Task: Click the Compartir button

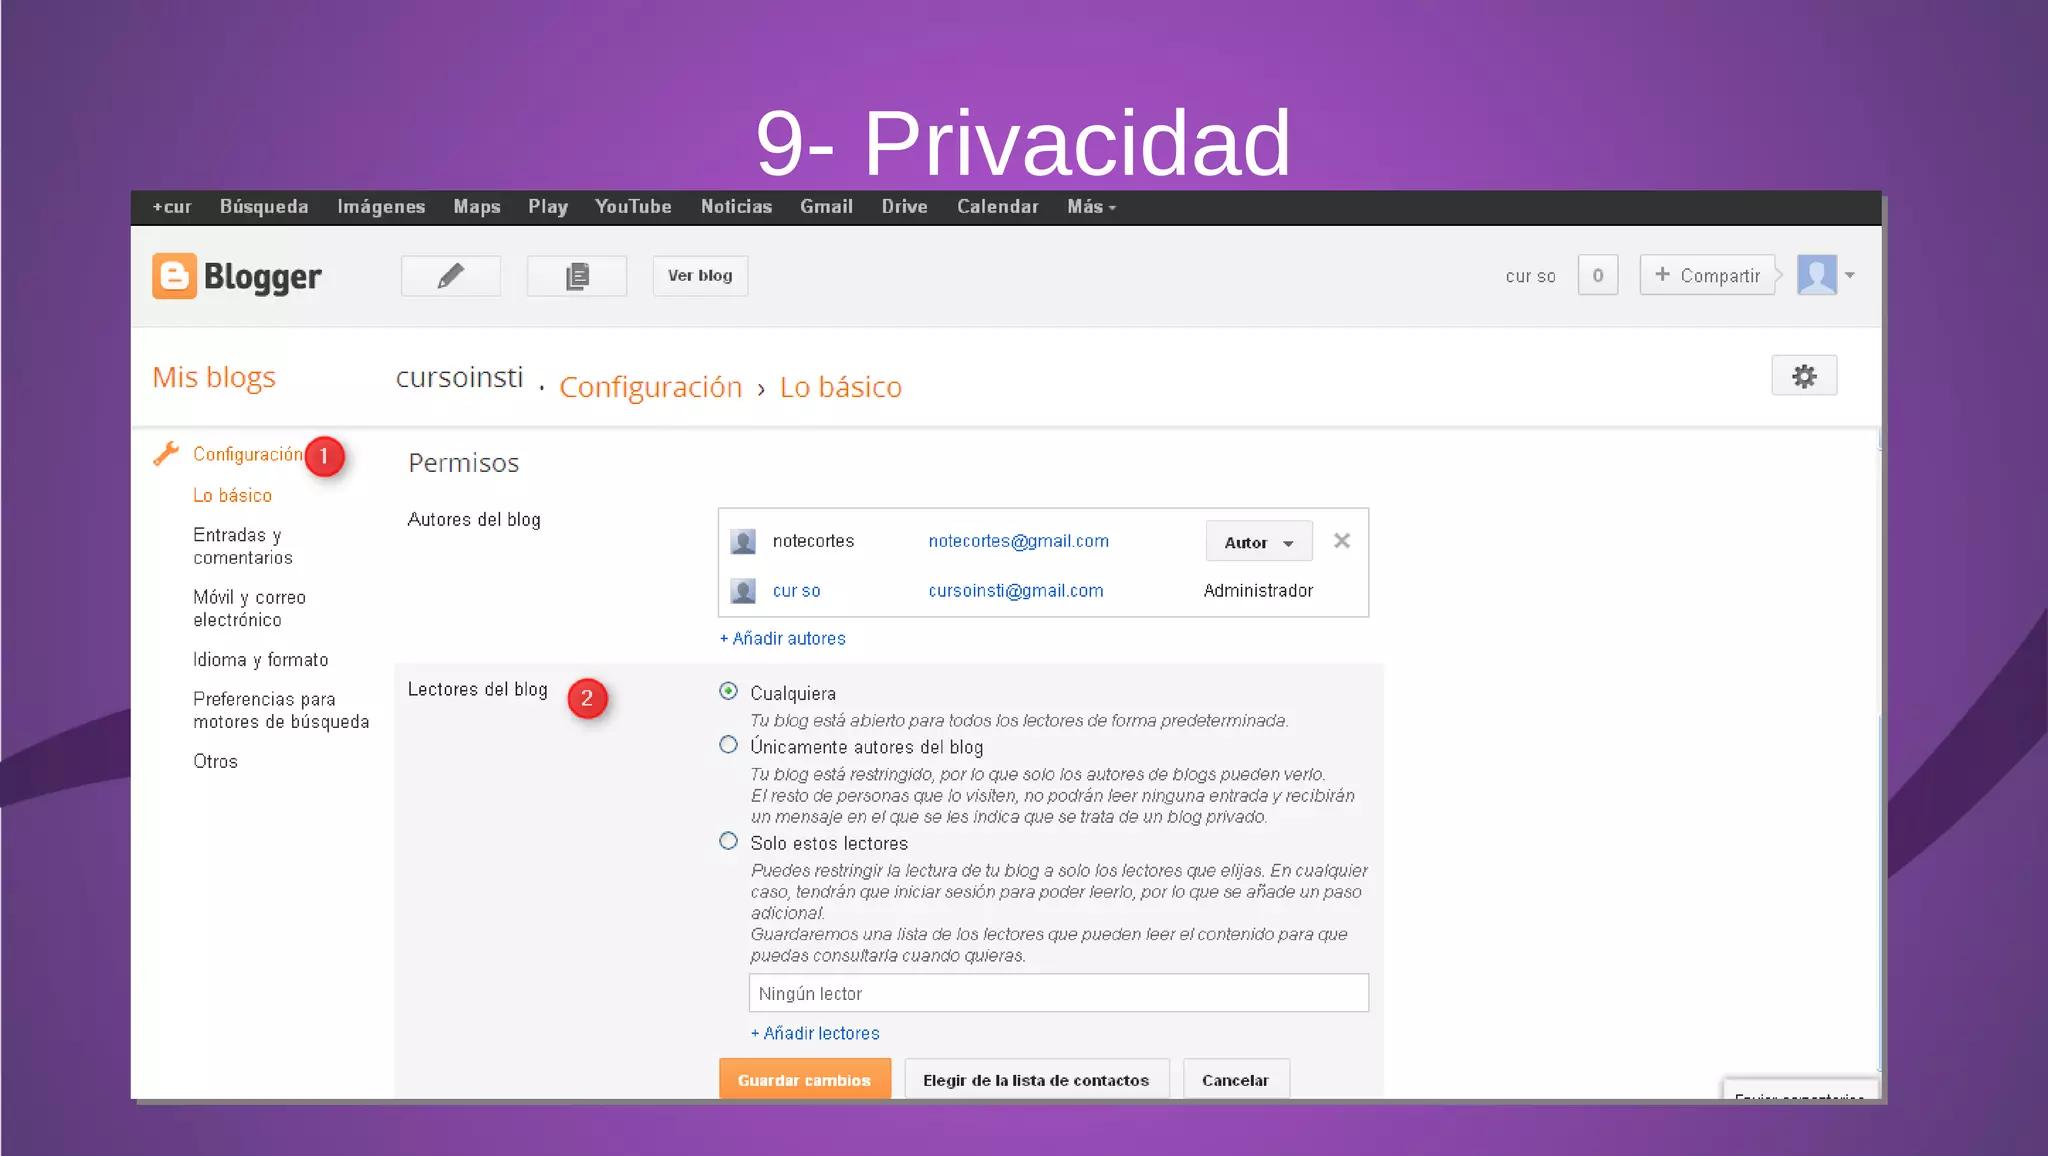Action: pos(1708,275)
